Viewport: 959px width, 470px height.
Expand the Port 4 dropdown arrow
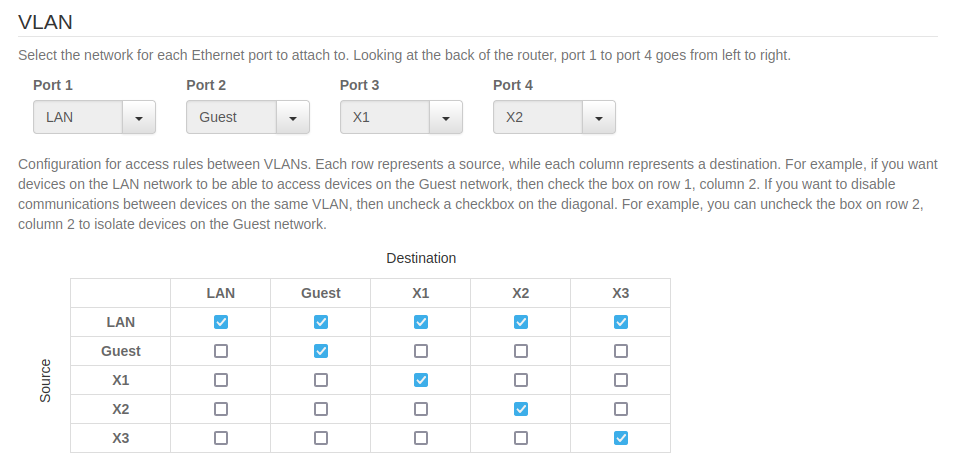point(599,118)
